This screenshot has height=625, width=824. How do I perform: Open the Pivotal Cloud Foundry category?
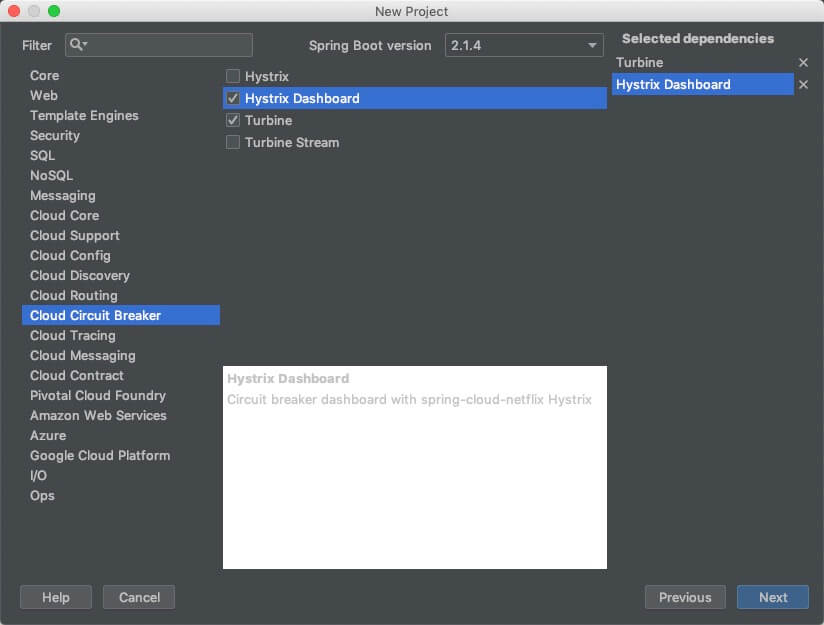tap(121, 395)
